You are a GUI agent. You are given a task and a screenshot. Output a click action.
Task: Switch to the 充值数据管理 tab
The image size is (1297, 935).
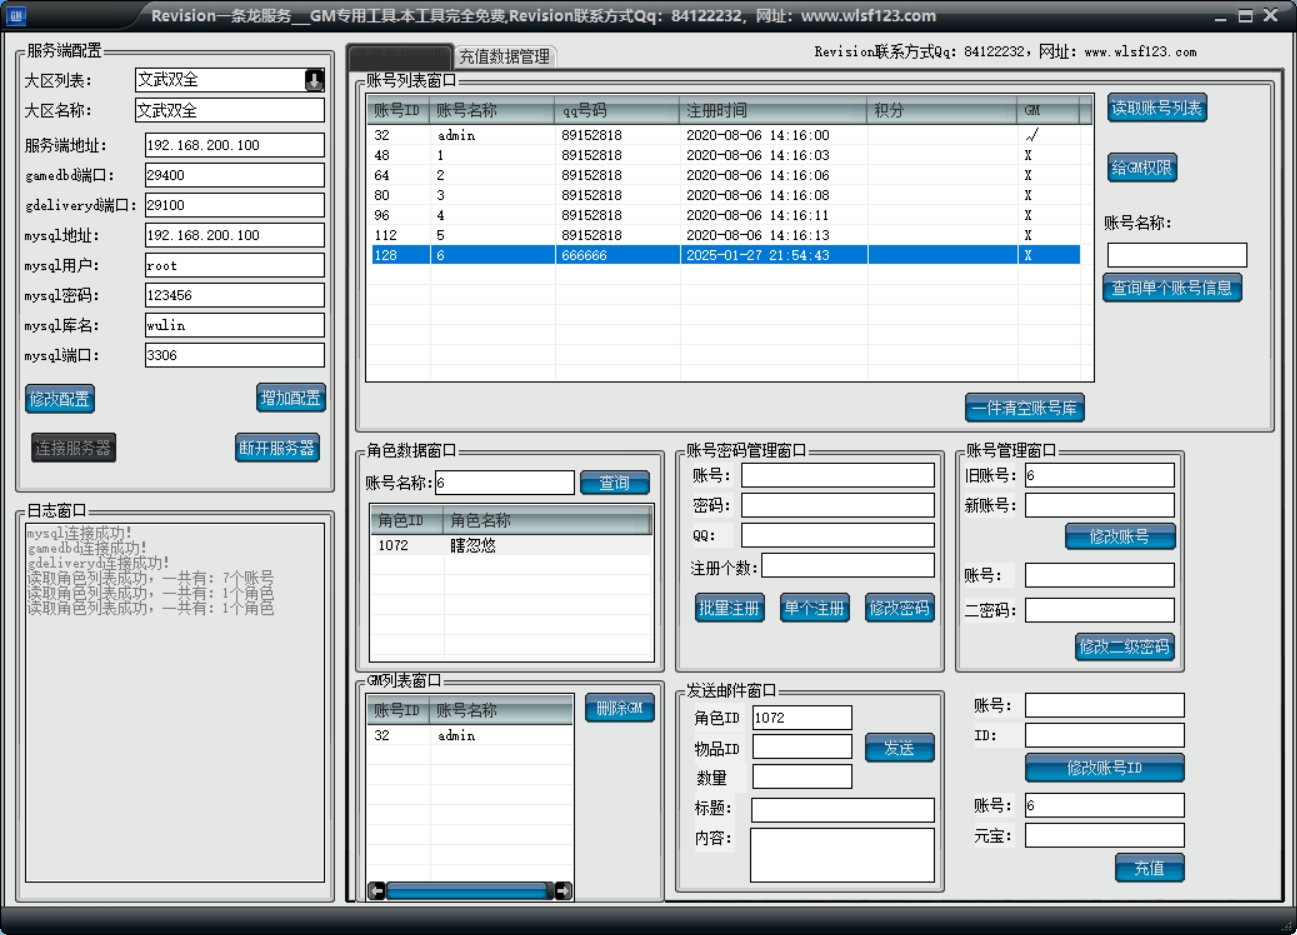point(504,56)
